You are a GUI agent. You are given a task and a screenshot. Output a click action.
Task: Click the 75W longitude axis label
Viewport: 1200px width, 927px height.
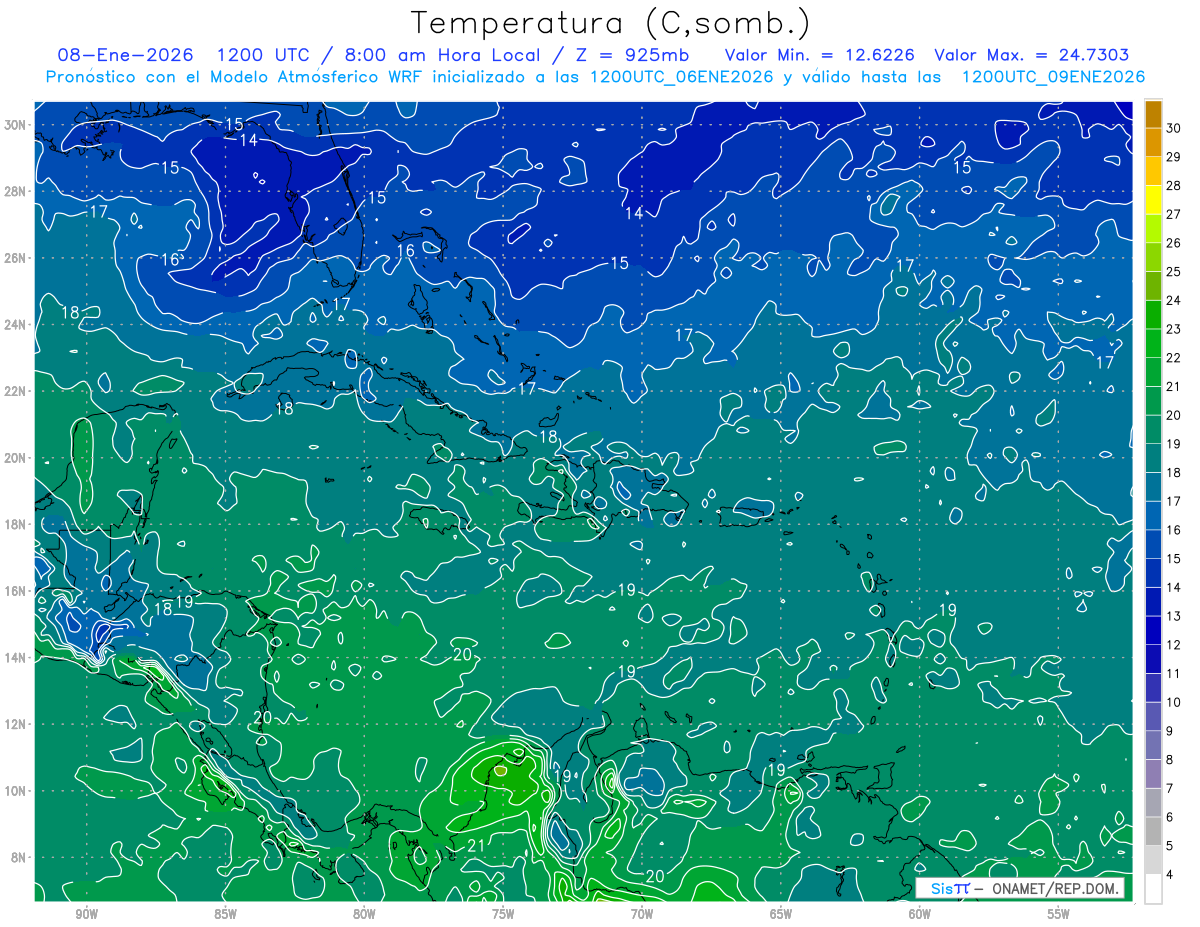503,914
